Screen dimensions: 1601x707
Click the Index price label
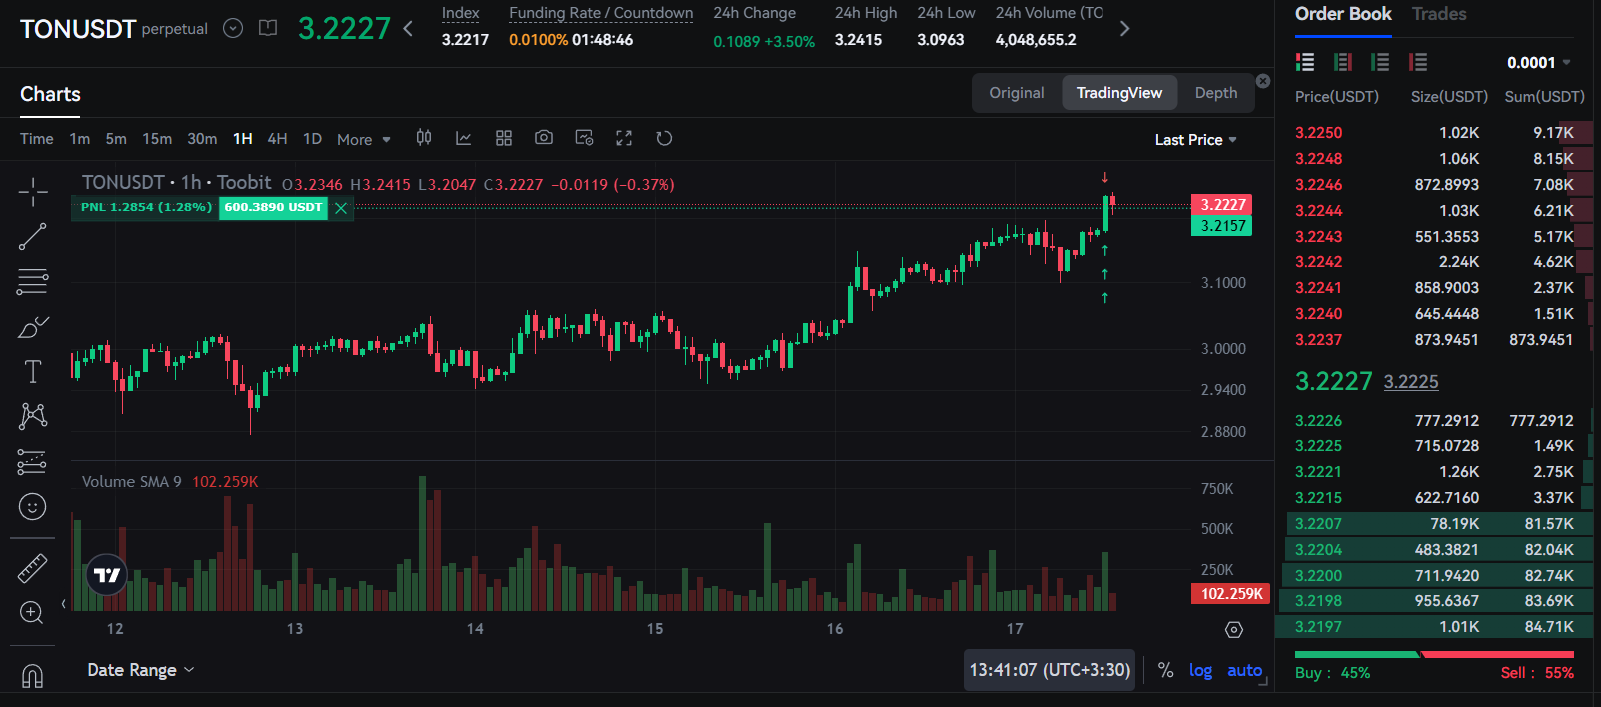[460, 13]
